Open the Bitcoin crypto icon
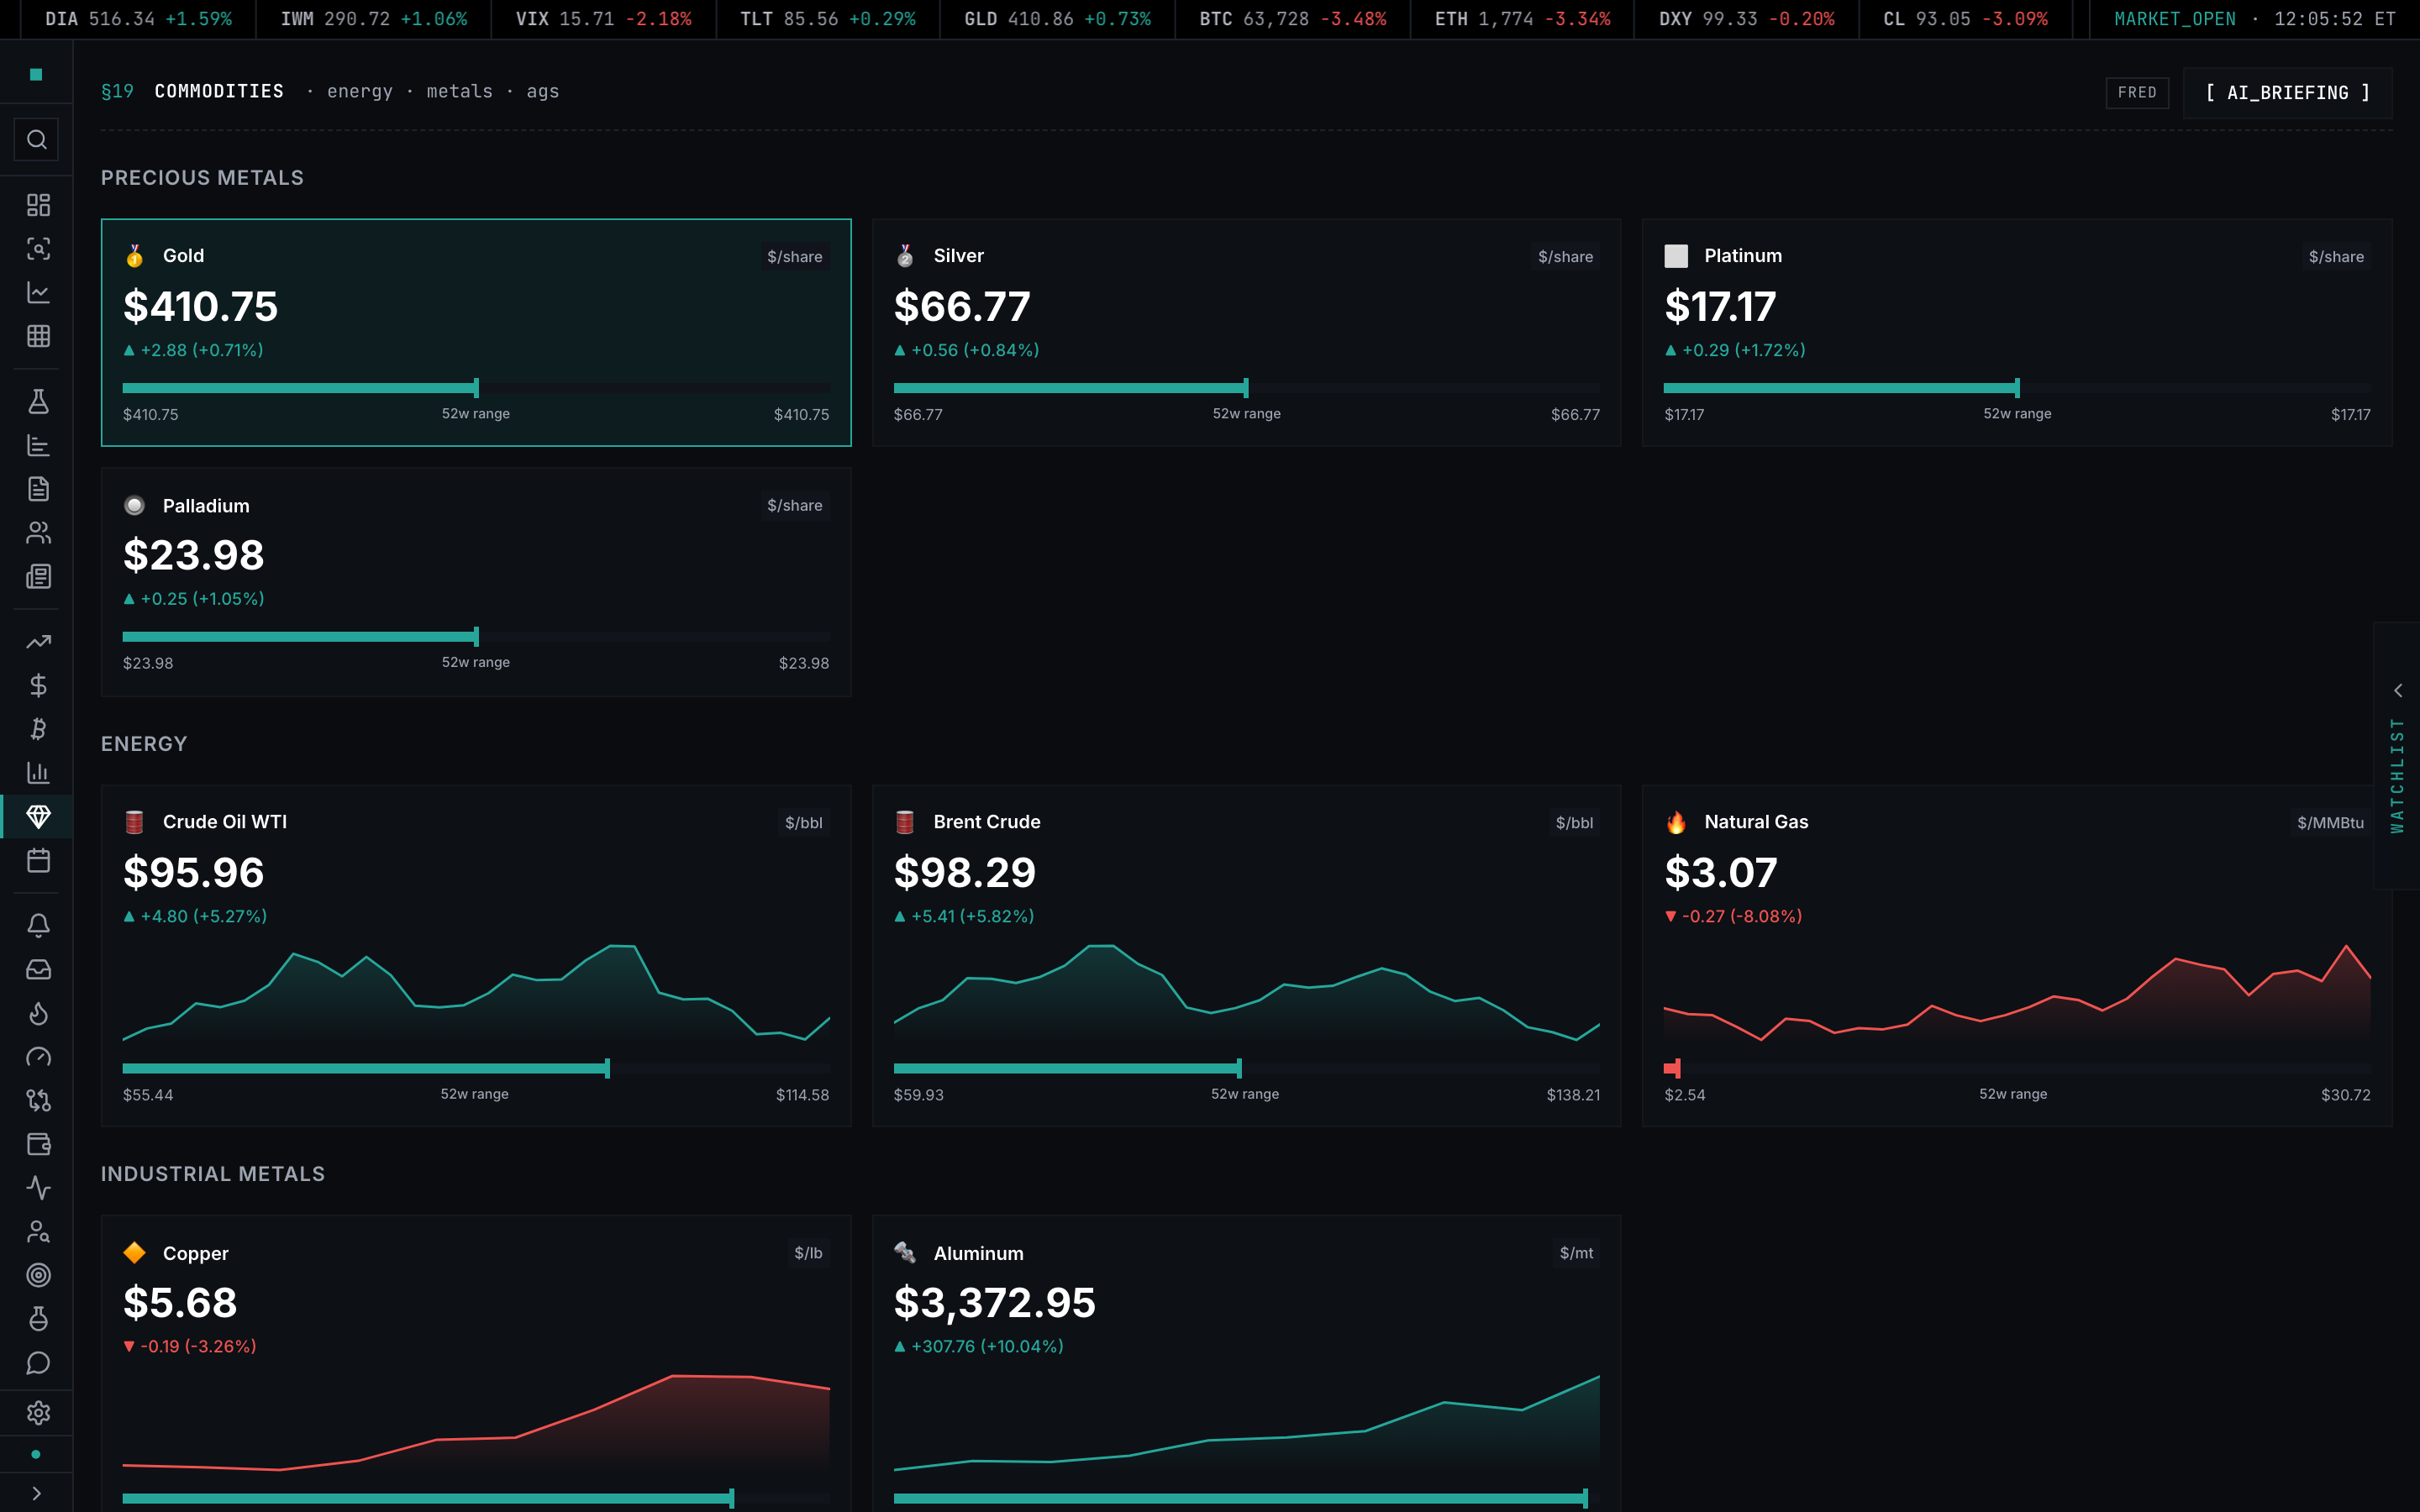The width and height of the screenshot is (2420, 1512). tap(38, 729)
